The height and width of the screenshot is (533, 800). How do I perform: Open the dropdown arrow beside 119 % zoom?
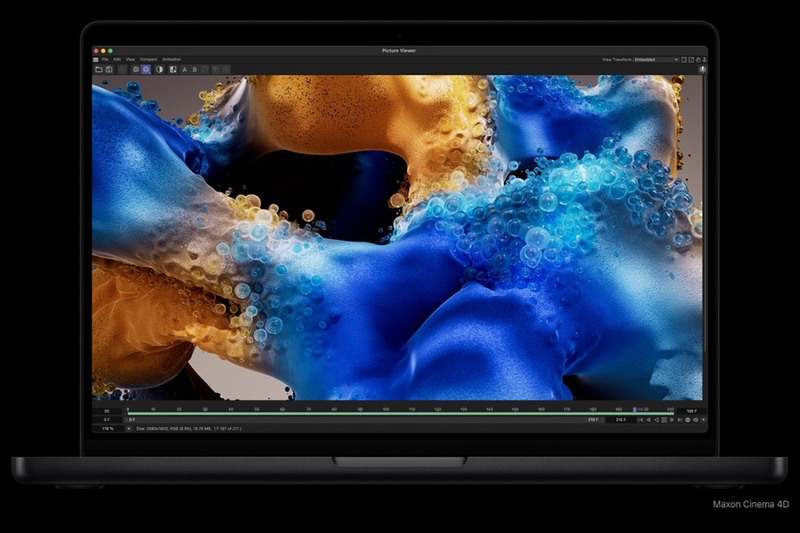pos(129,428)
